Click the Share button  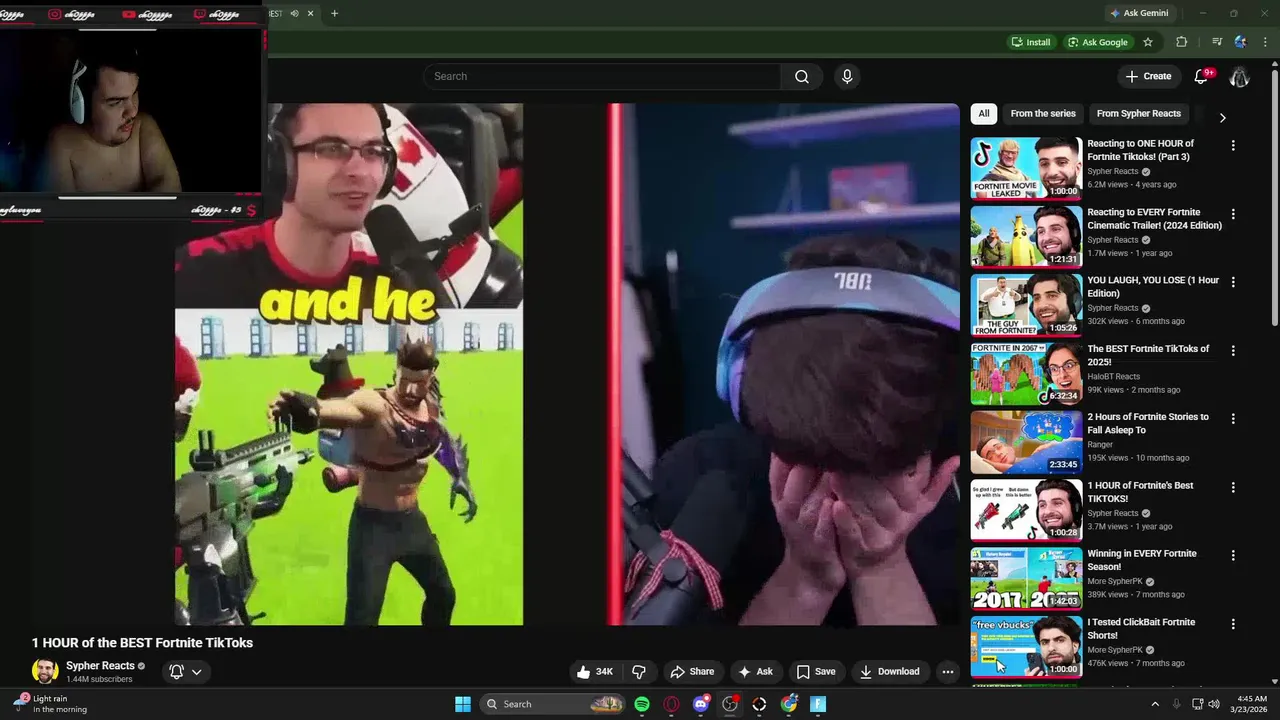692,672
